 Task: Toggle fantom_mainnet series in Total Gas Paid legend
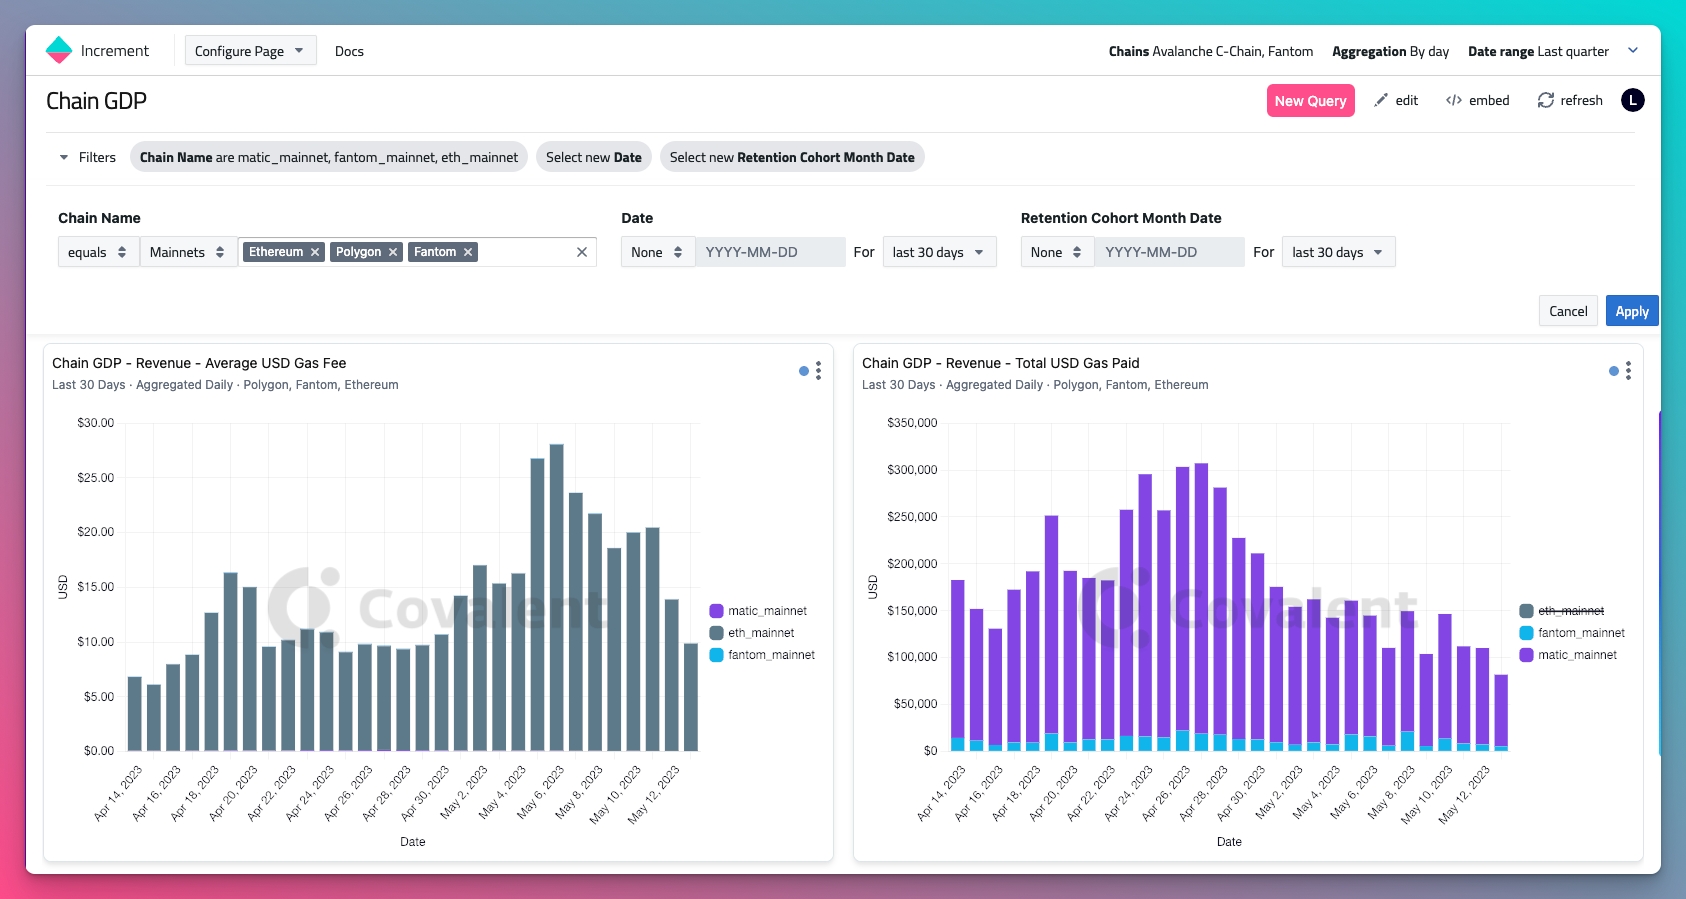1580,633
